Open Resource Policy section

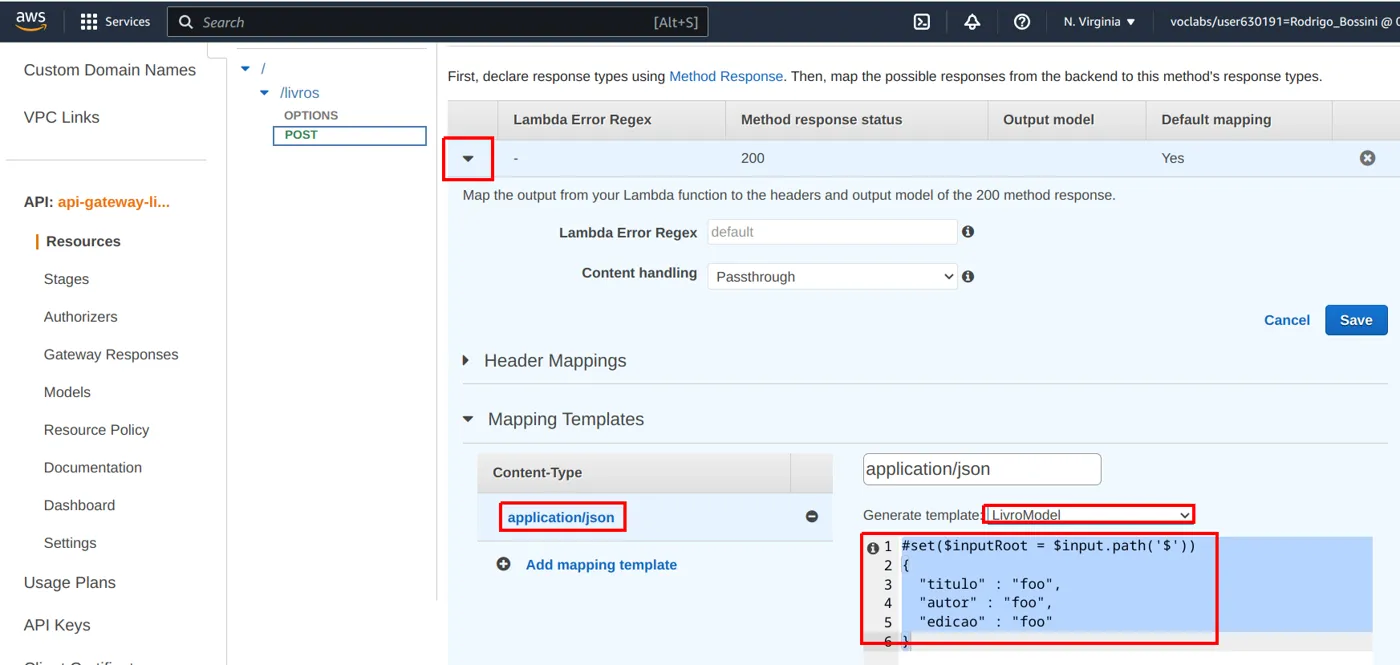pos(96,430)
